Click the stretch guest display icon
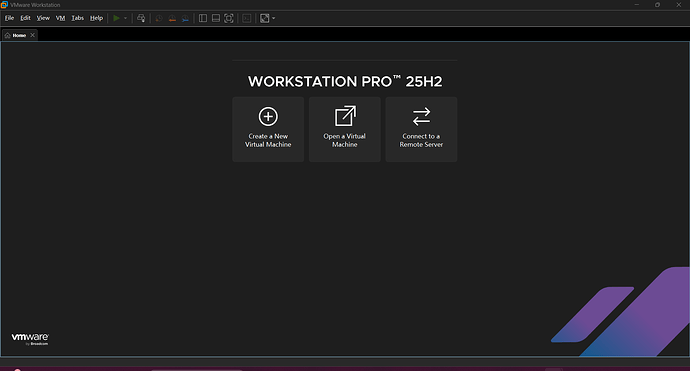The width and height of the screenshot is (690, 371). 264,18
